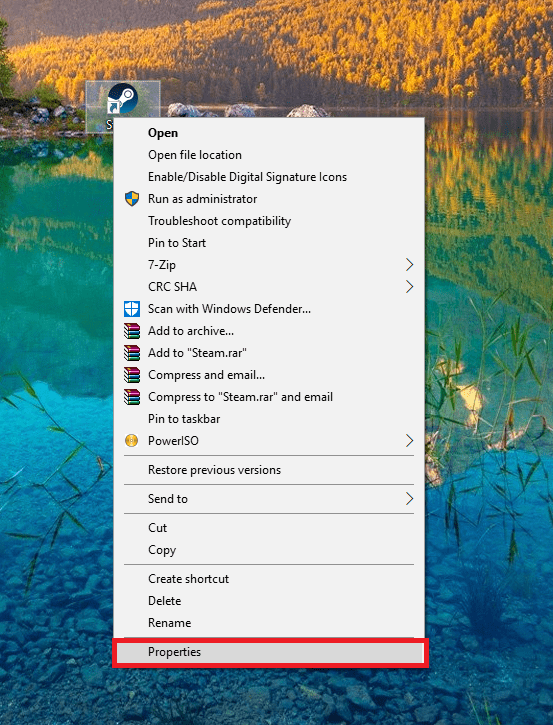
Task: Select Rename from the context menu
Action: [x=269, y=623]
